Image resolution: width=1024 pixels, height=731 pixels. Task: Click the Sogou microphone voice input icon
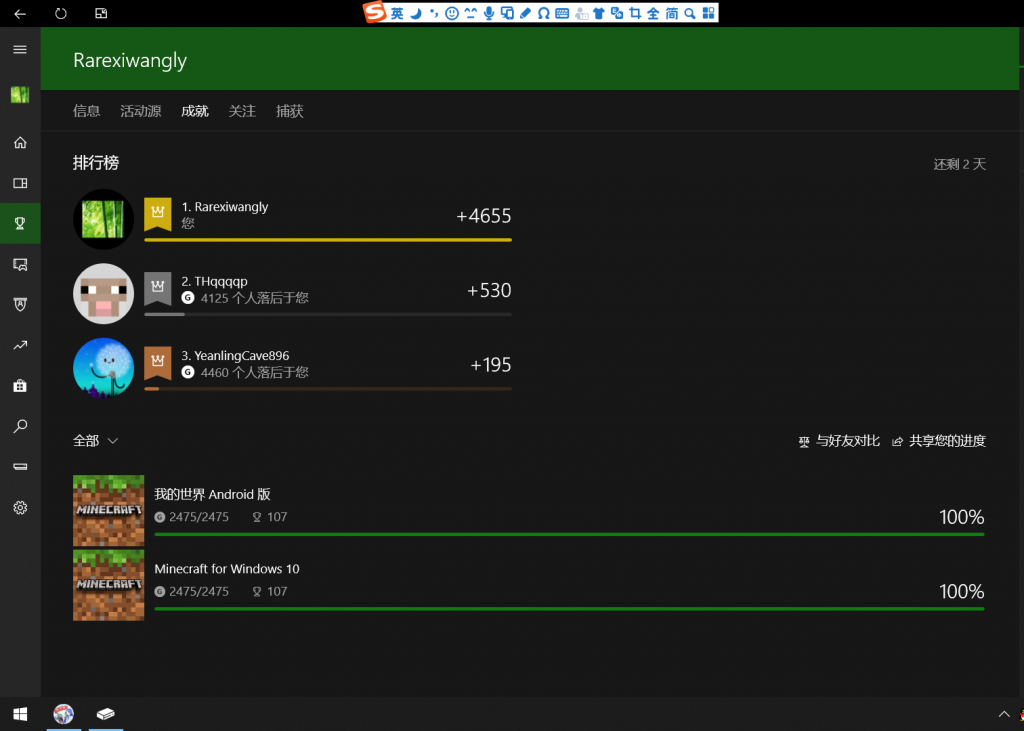tap(488, 13)
